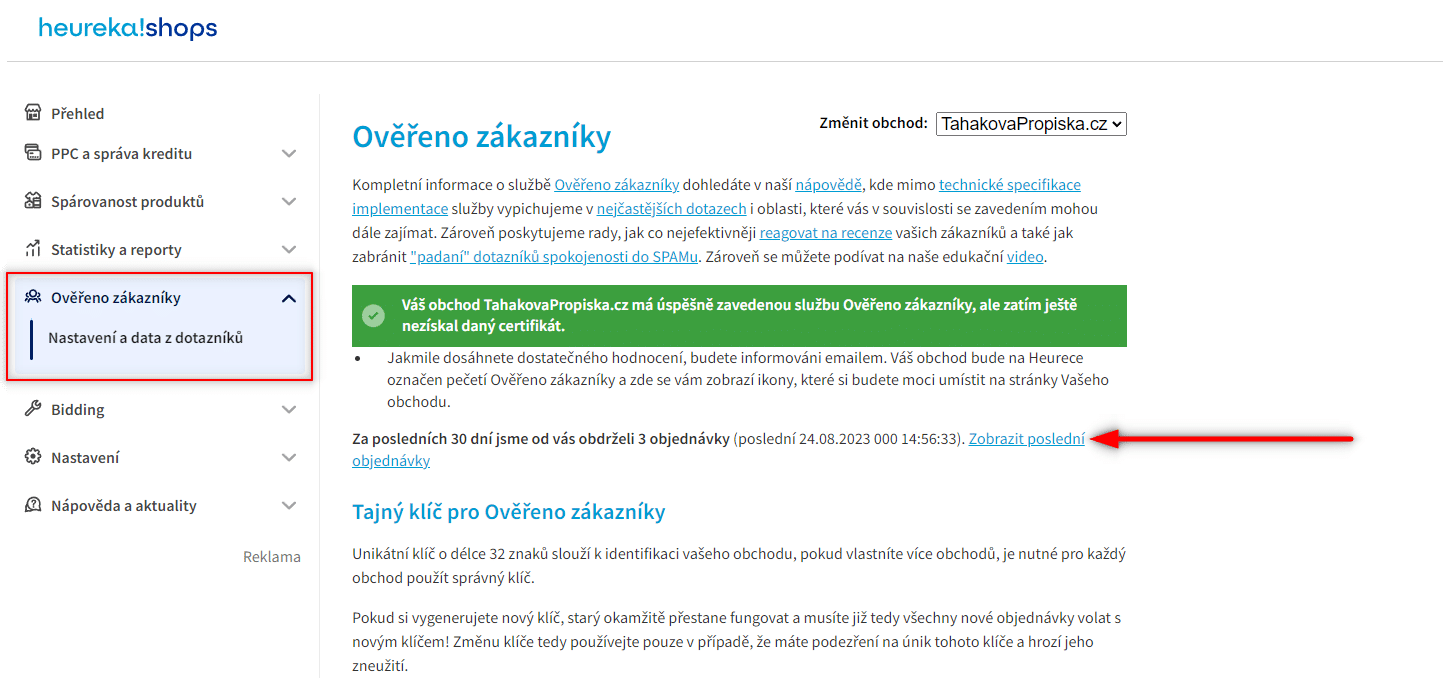Screen dimensions: 1443x678
Task: Open the "padaní" dotazníků spokojenosti do SPAMu link
Action: coord(554,257)
